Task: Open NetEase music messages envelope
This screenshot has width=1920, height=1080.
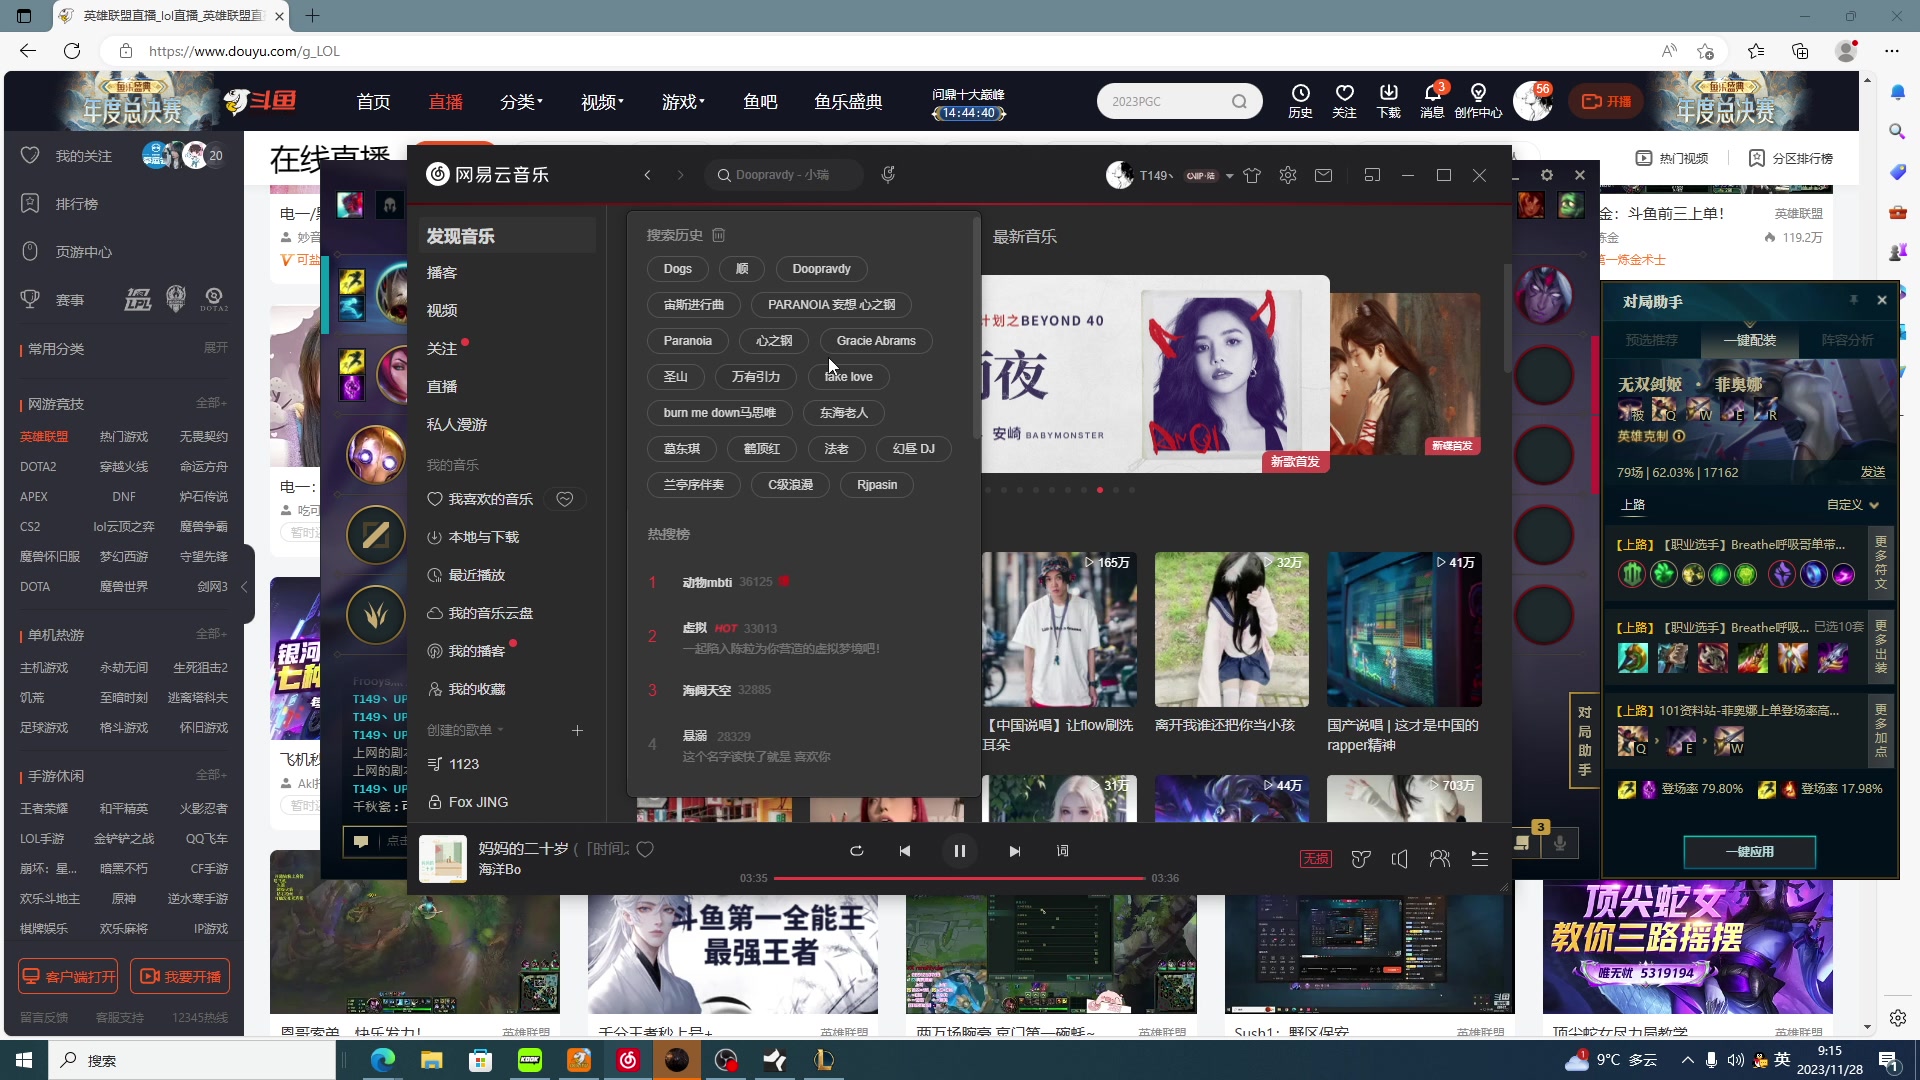Action: pyautogui.click(x=1323, y=175)
